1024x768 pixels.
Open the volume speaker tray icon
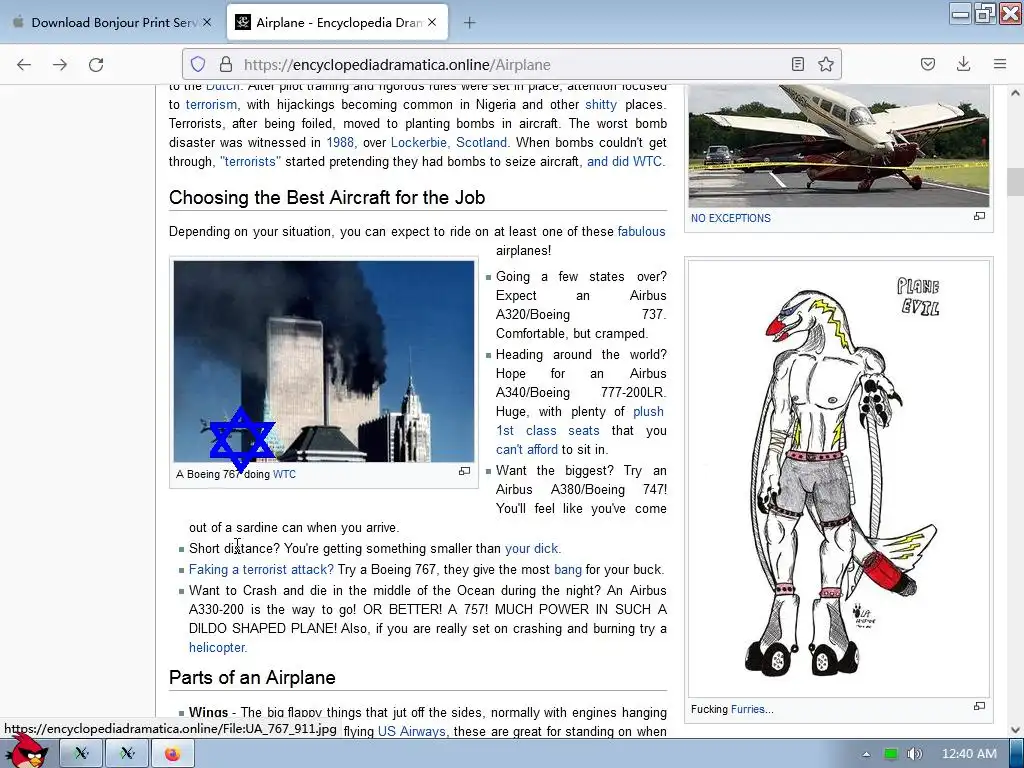click(914, 754)
